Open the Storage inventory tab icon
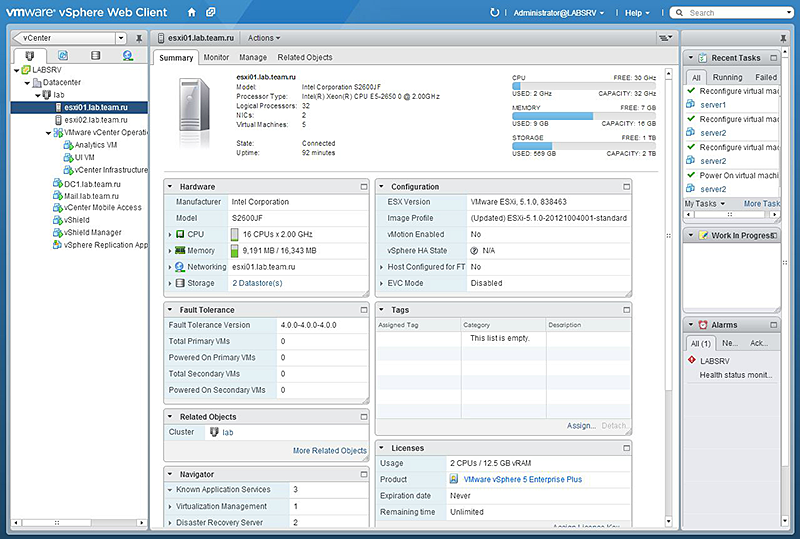The image size is (800, 539). (95, 56)
